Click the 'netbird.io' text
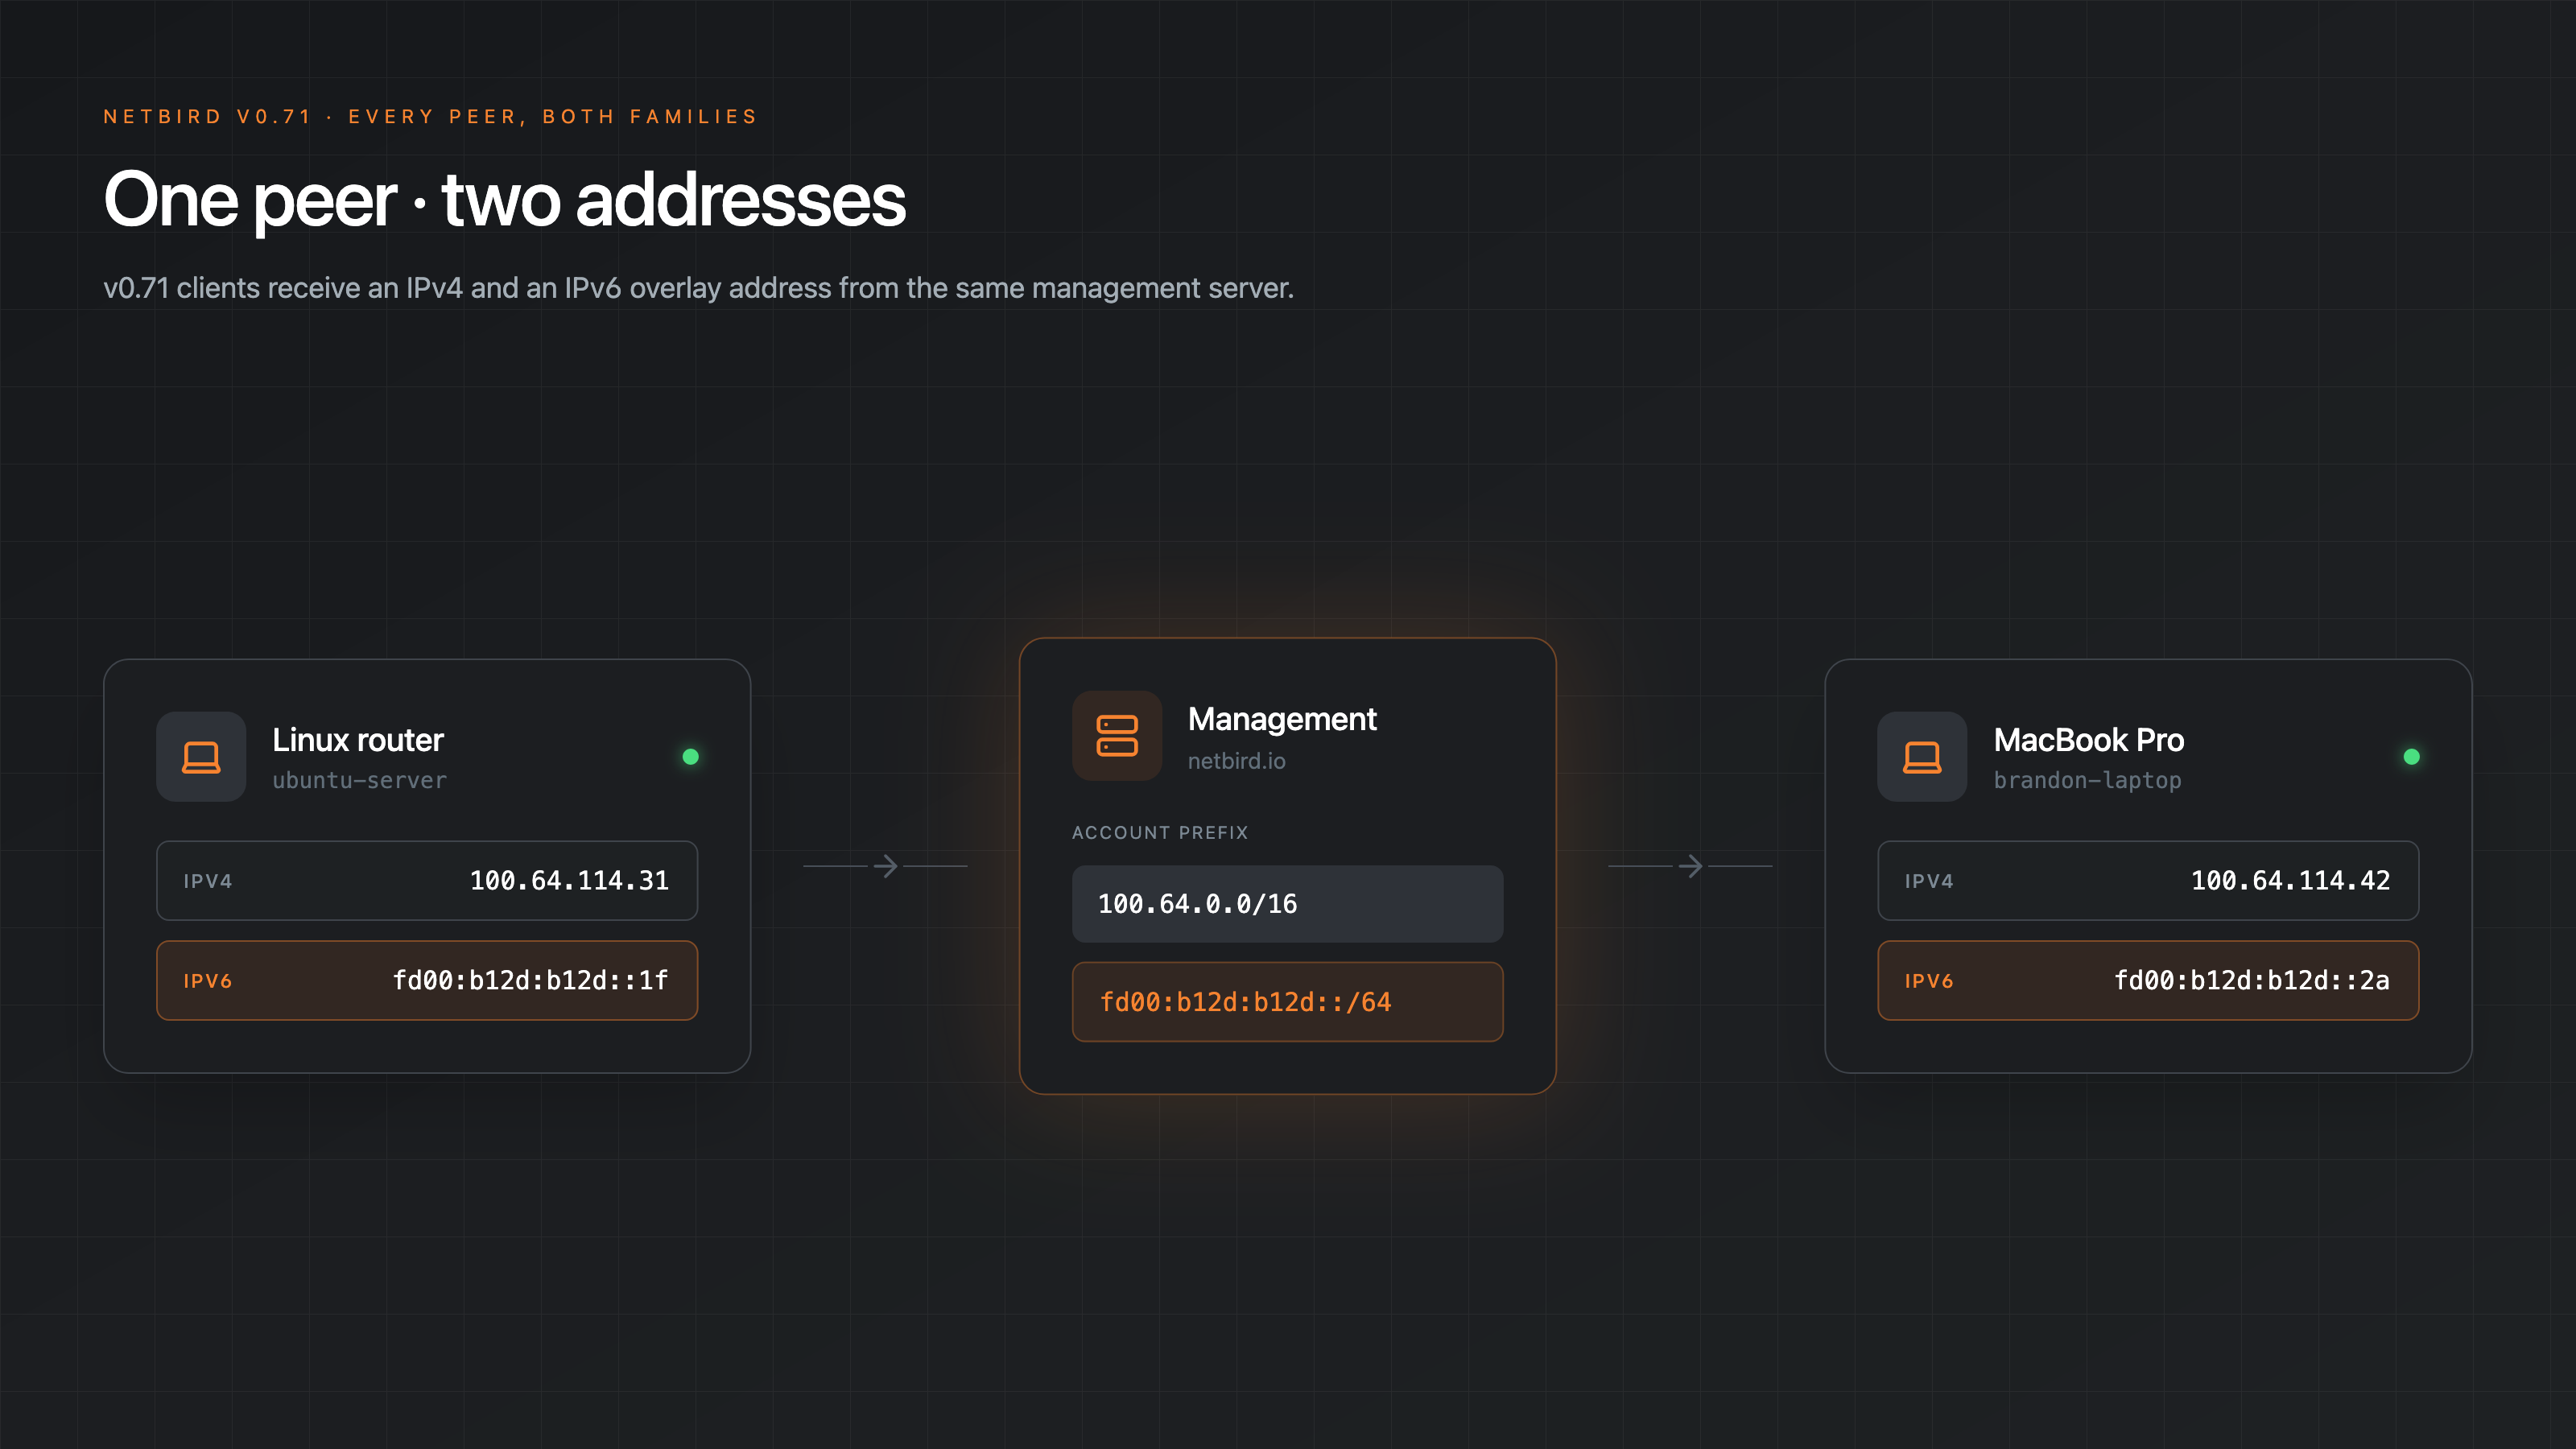Image resolution: width=2576 pixels, height=1449 pixels. [x=1236, y=761]
